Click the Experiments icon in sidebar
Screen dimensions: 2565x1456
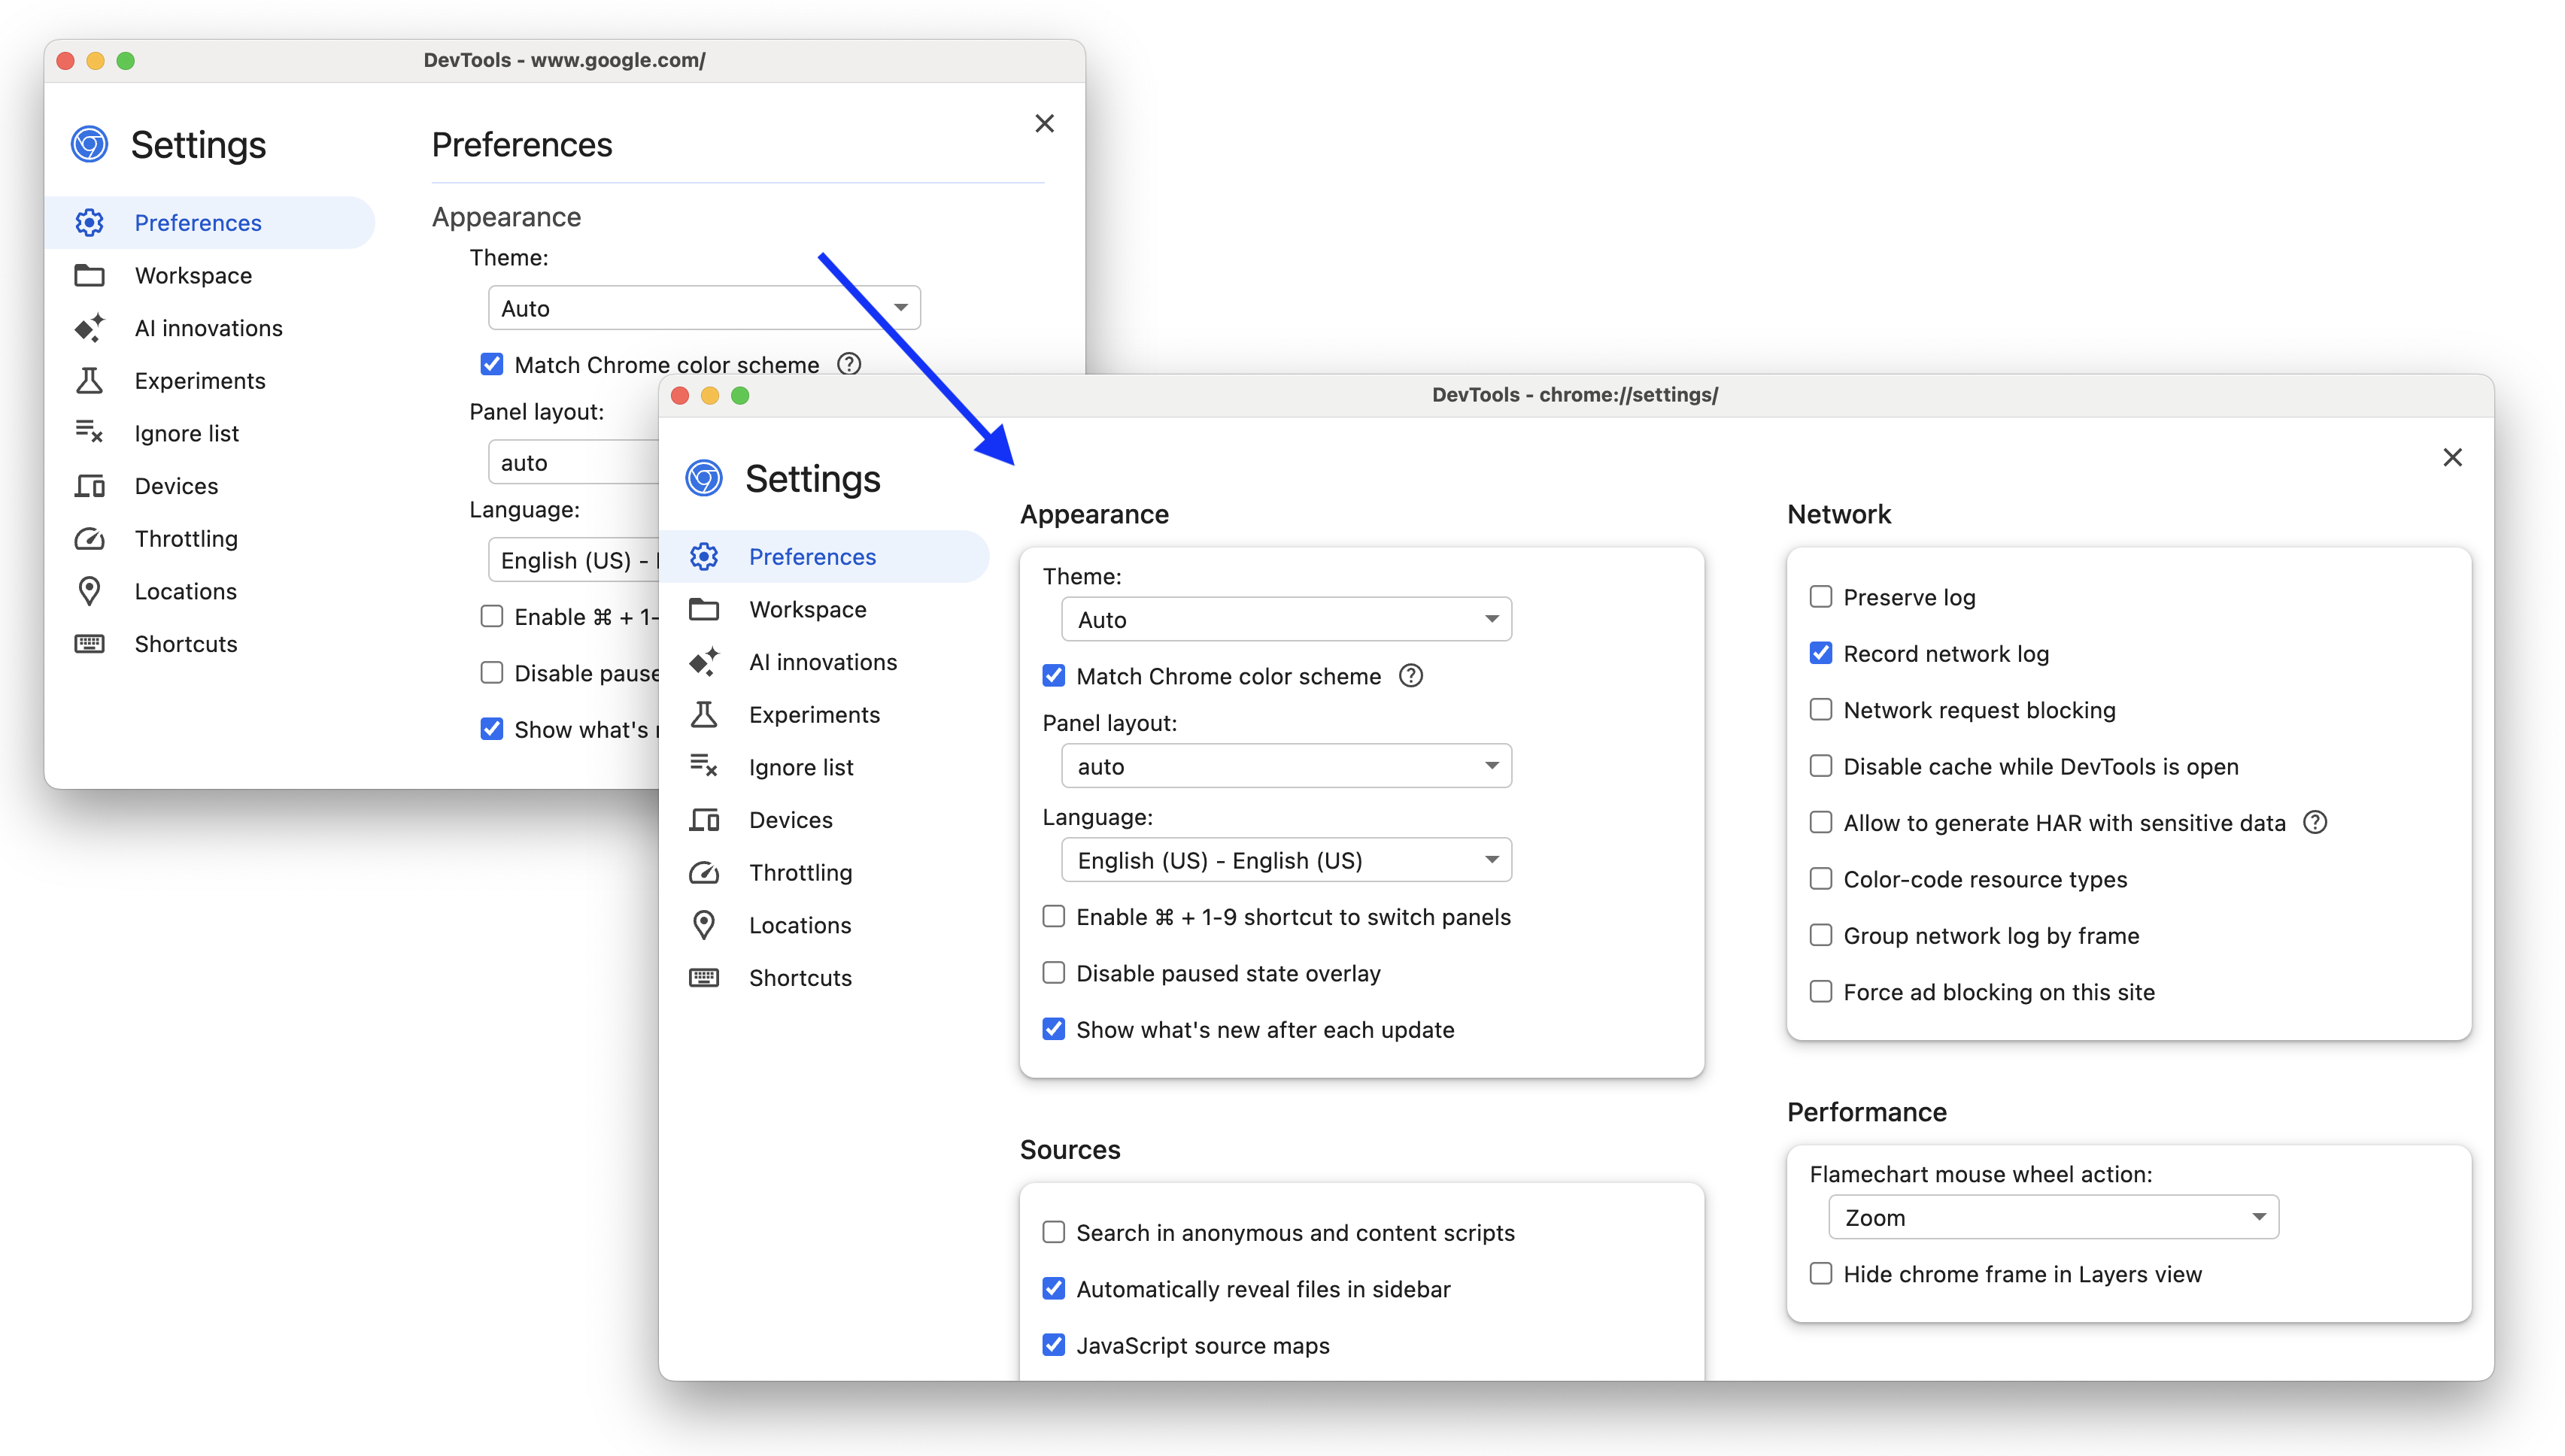(x=705, y=713)
